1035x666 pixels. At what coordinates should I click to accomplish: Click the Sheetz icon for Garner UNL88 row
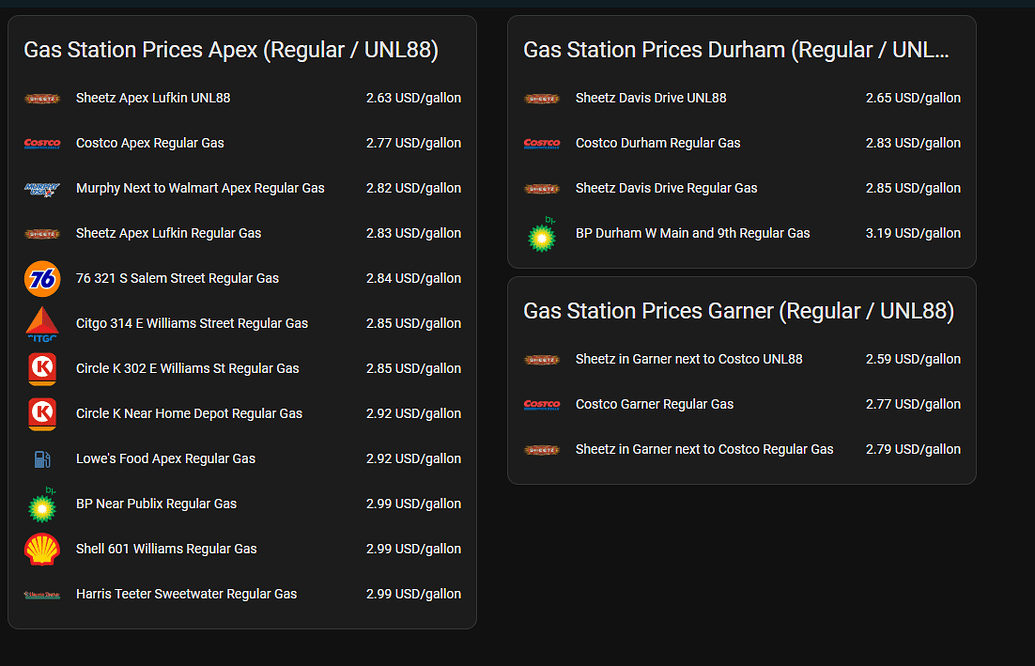[x=541, y=359]
